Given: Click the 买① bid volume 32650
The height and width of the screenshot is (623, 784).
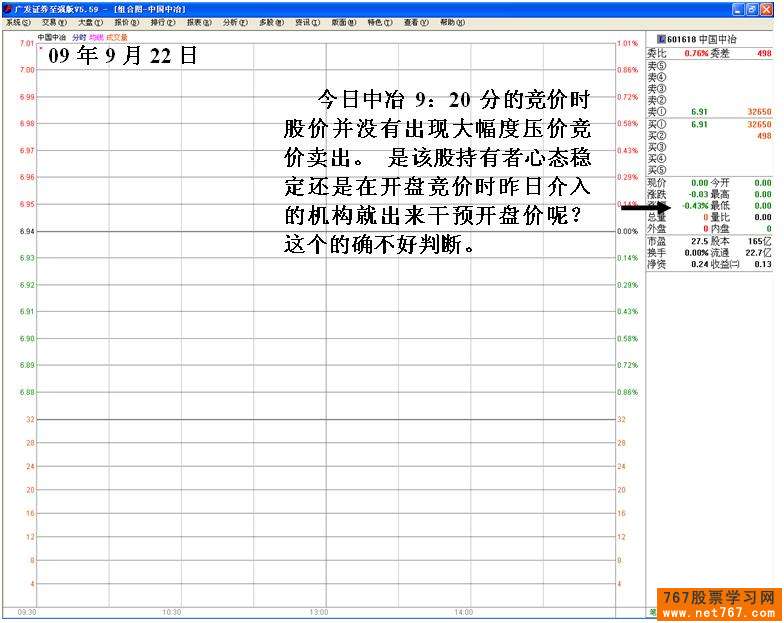Looking at the screenshot, I should pyautogui.click(x=759, y=124).
